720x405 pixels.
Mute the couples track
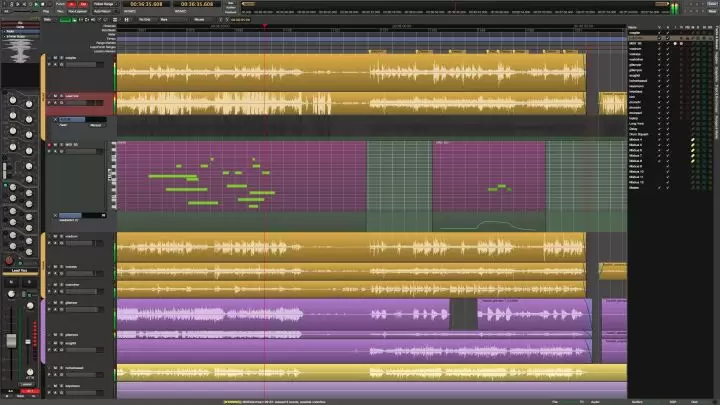[55, 58]
